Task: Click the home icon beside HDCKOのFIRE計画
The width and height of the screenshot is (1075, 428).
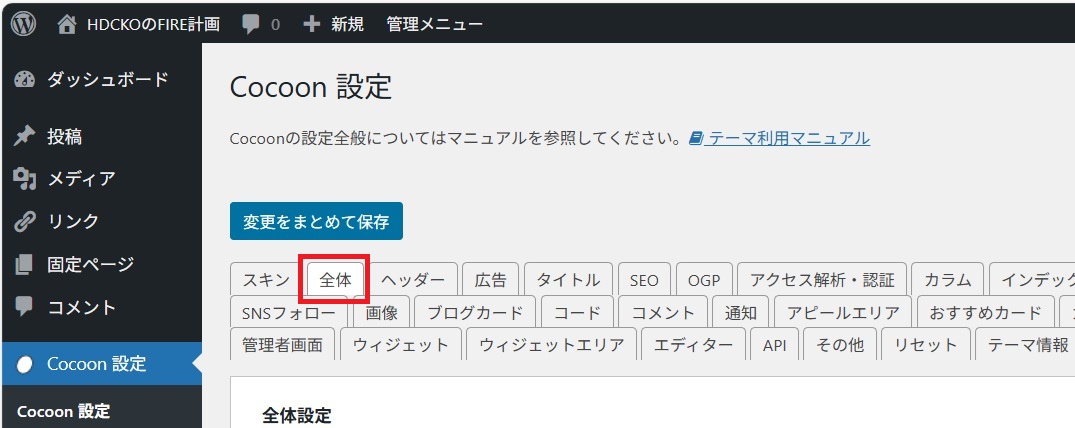Action: 67,25
